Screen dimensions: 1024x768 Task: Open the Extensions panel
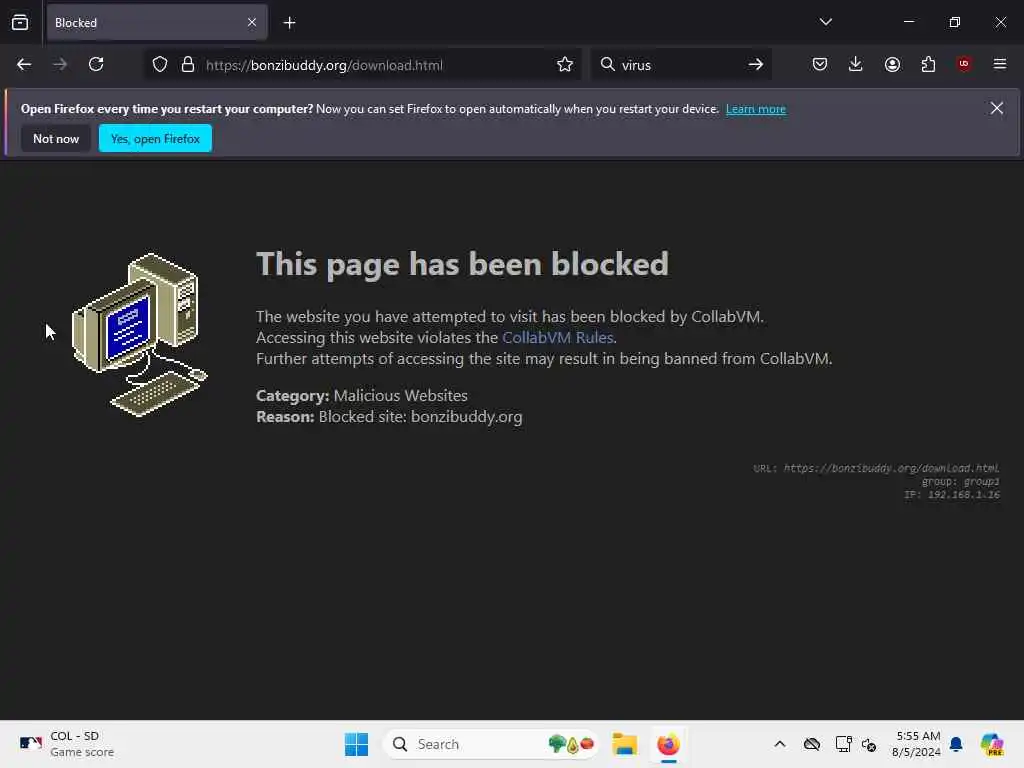point(928,64)
